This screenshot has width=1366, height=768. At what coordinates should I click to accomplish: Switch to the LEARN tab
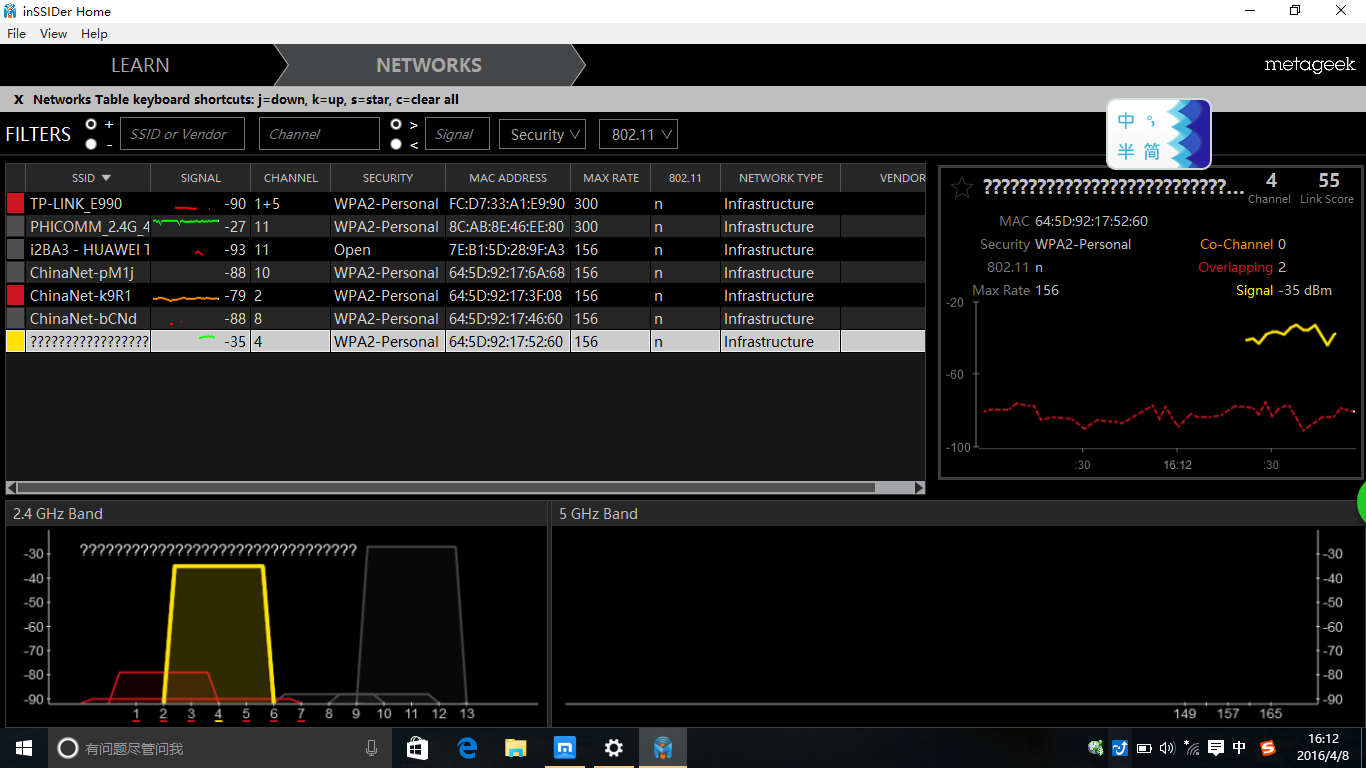[x=140, y=65]
